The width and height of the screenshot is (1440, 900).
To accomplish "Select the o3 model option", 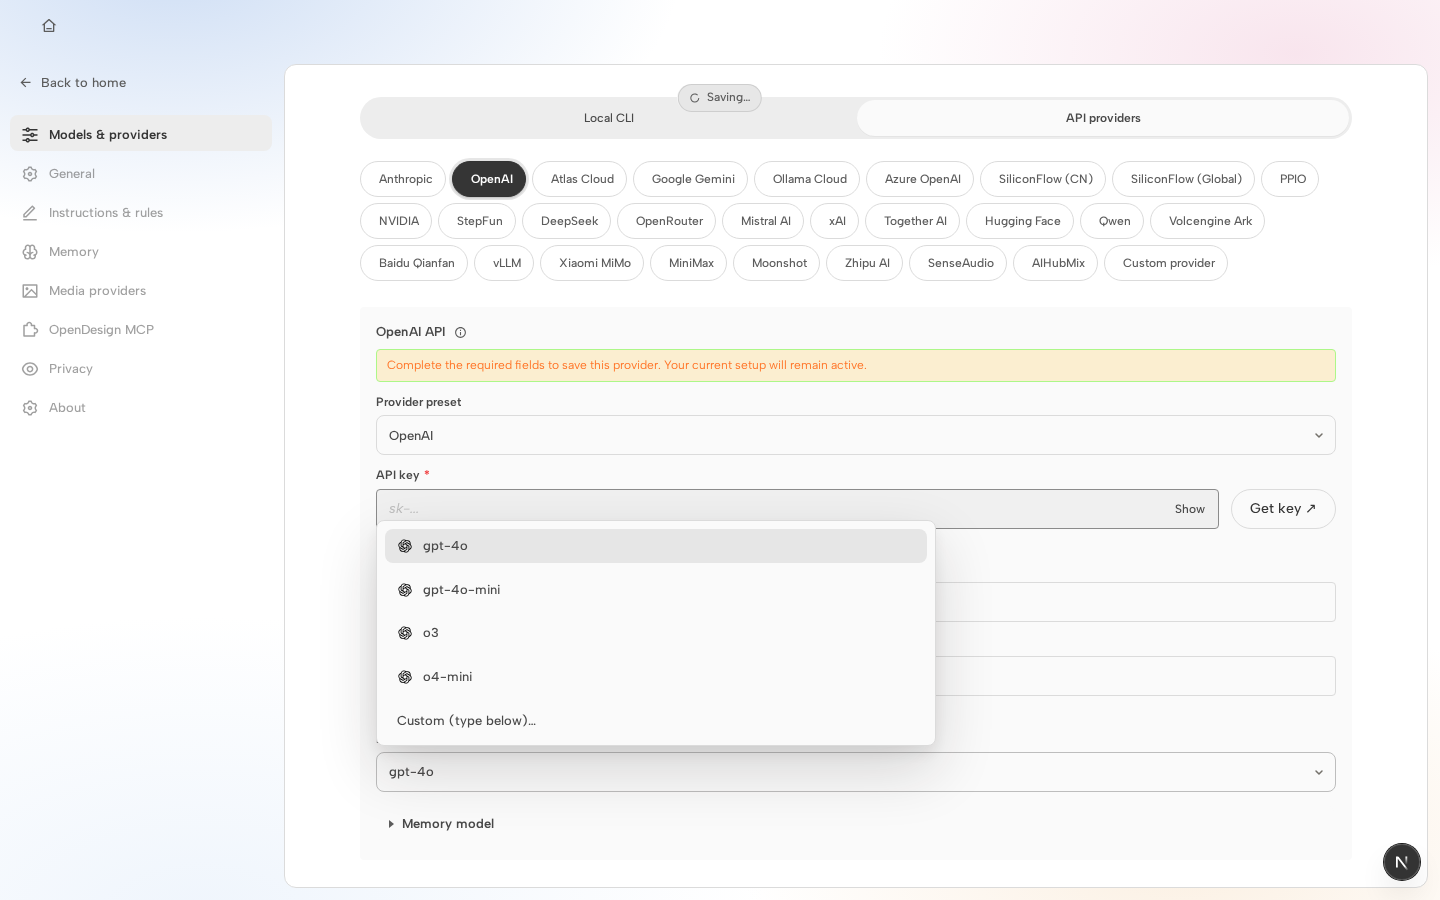I will [656, 633].
